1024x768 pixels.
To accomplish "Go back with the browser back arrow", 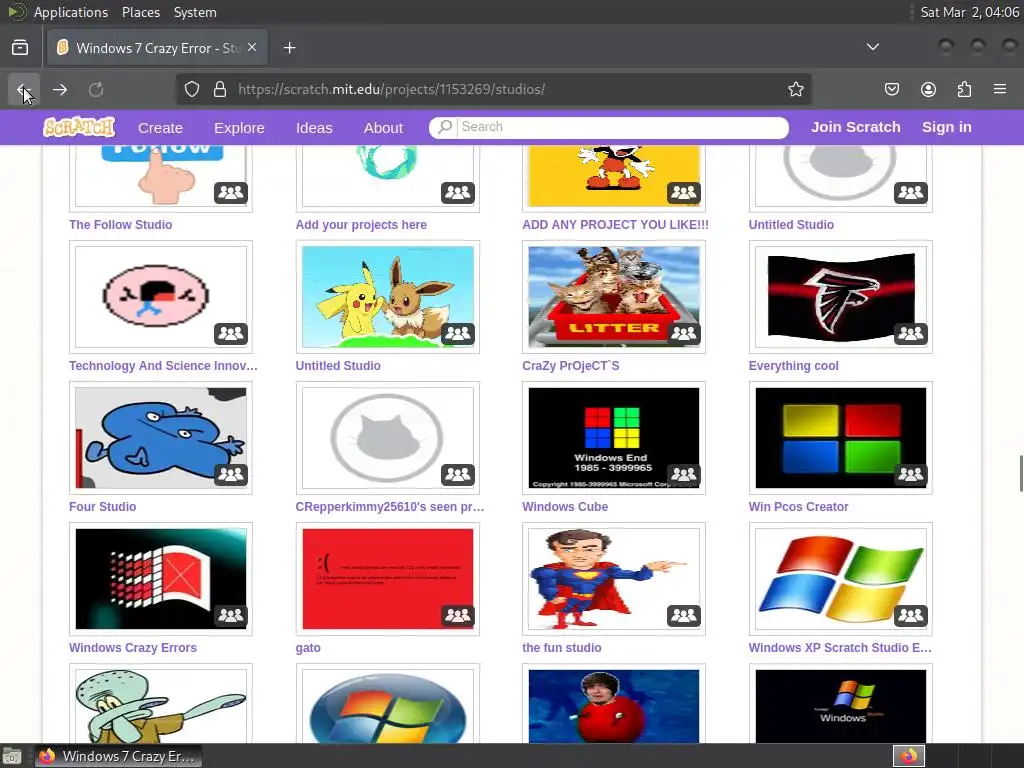I will coord(24,89).
